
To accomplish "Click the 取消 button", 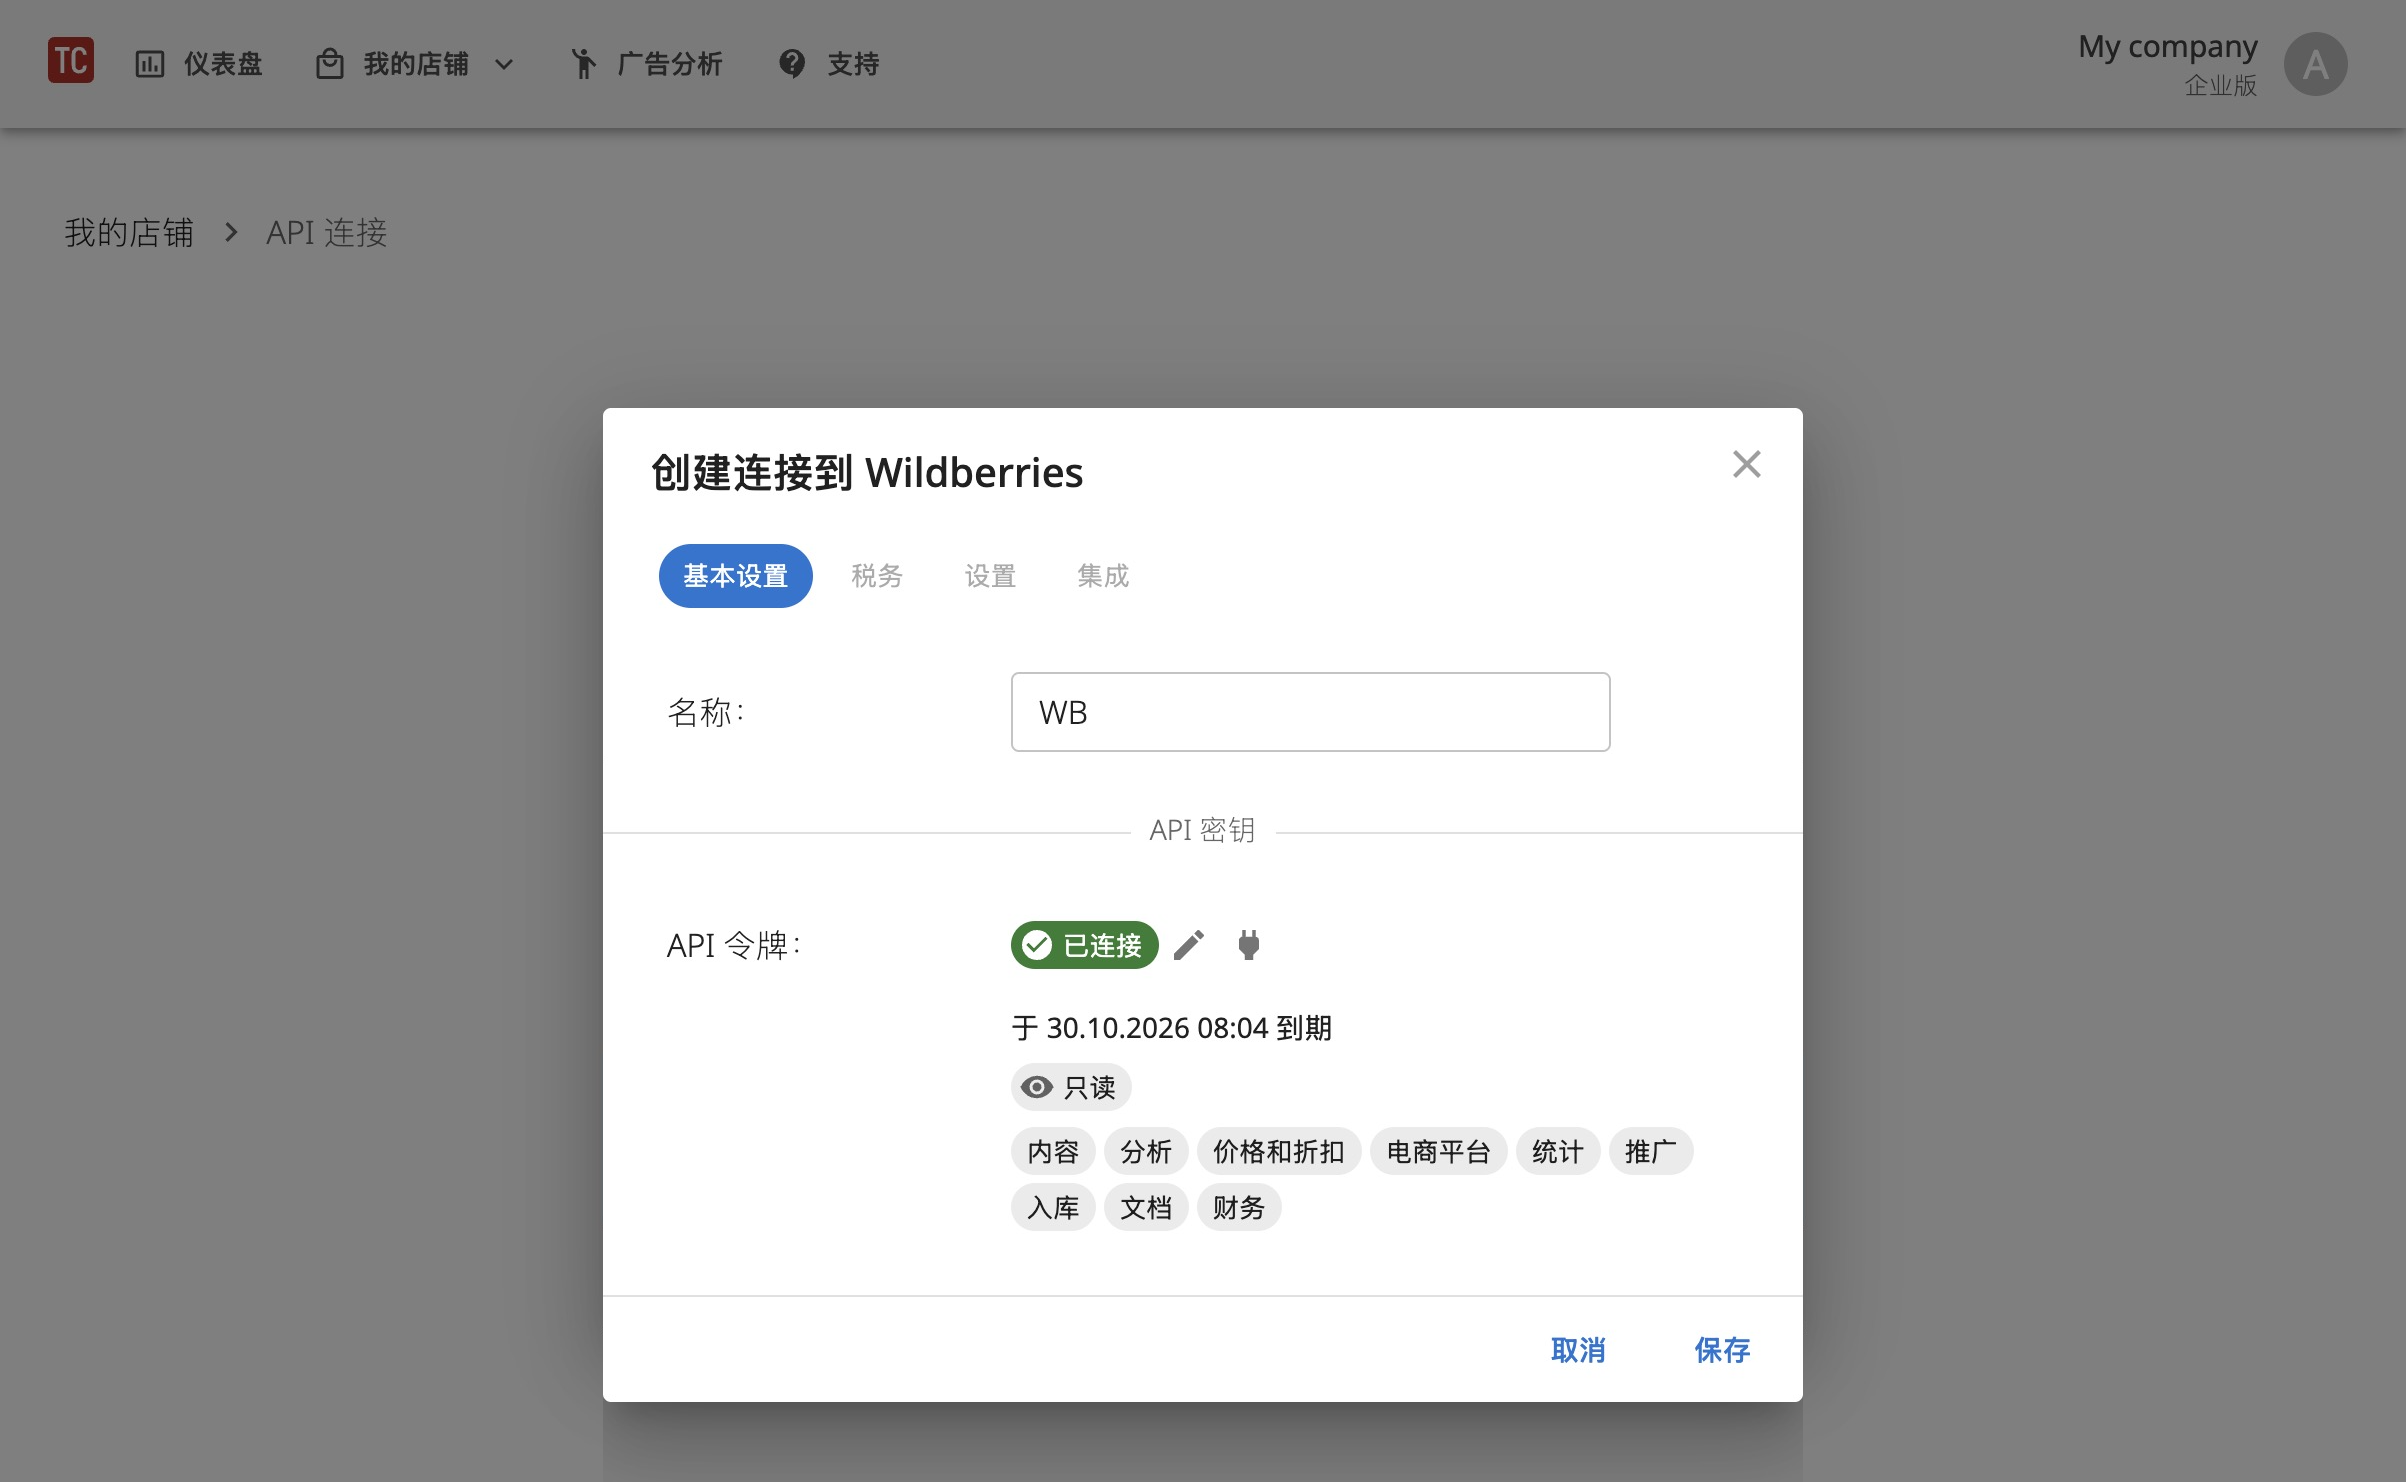I will point(1578,1350).
